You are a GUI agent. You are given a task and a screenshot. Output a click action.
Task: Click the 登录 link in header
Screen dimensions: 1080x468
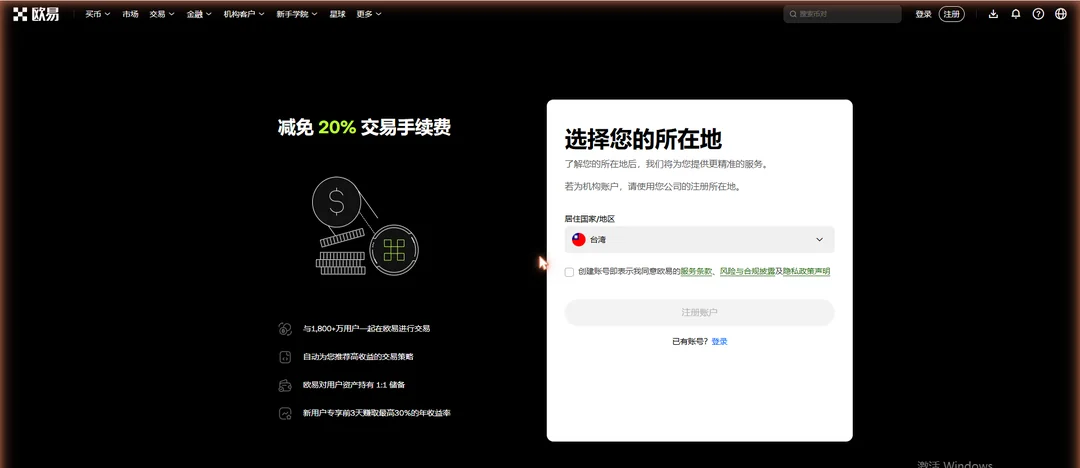point(923,14)
